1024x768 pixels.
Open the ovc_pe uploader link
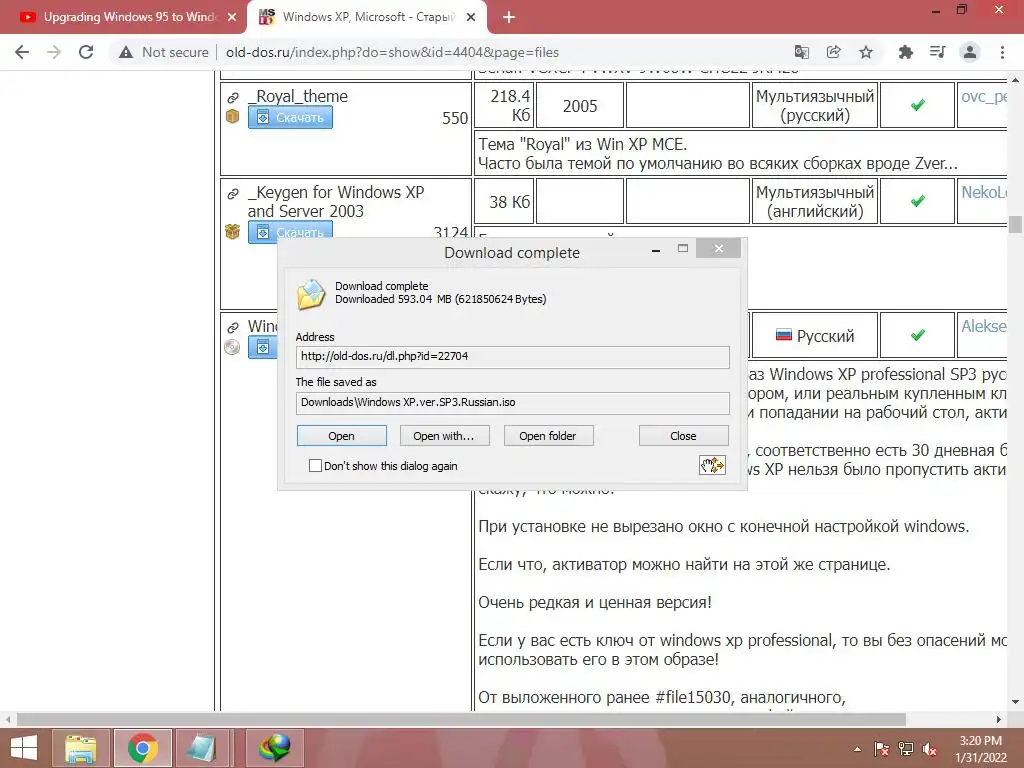click(983, 97)
